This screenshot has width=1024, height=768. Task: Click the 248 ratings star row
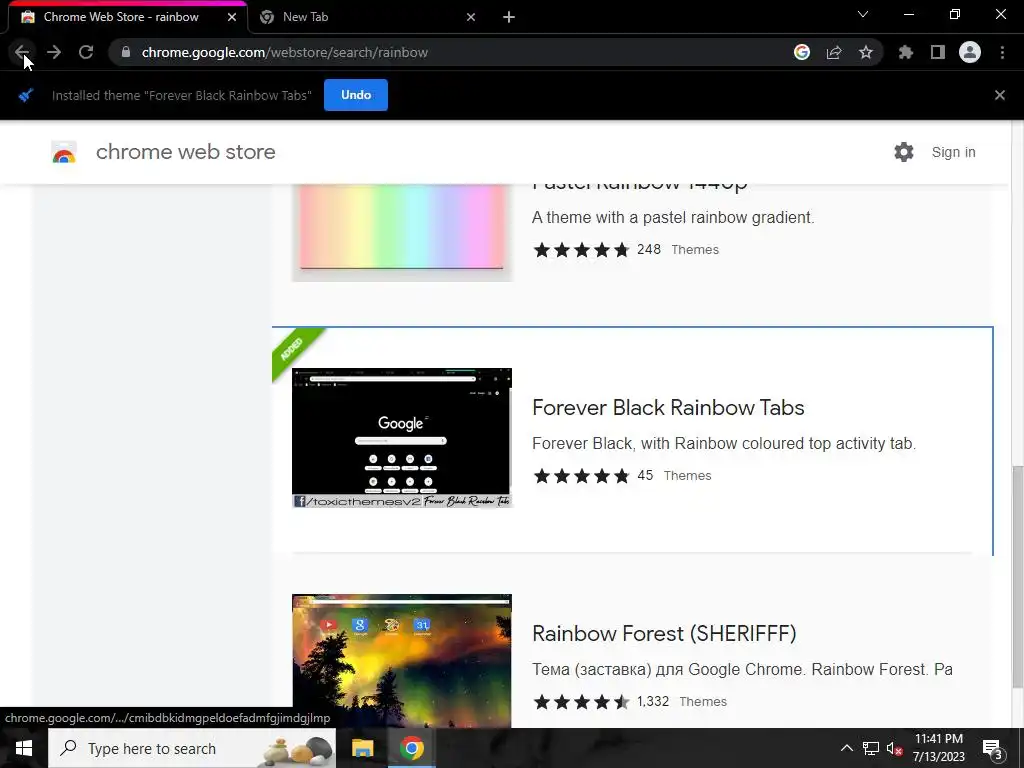coord(581,249)
